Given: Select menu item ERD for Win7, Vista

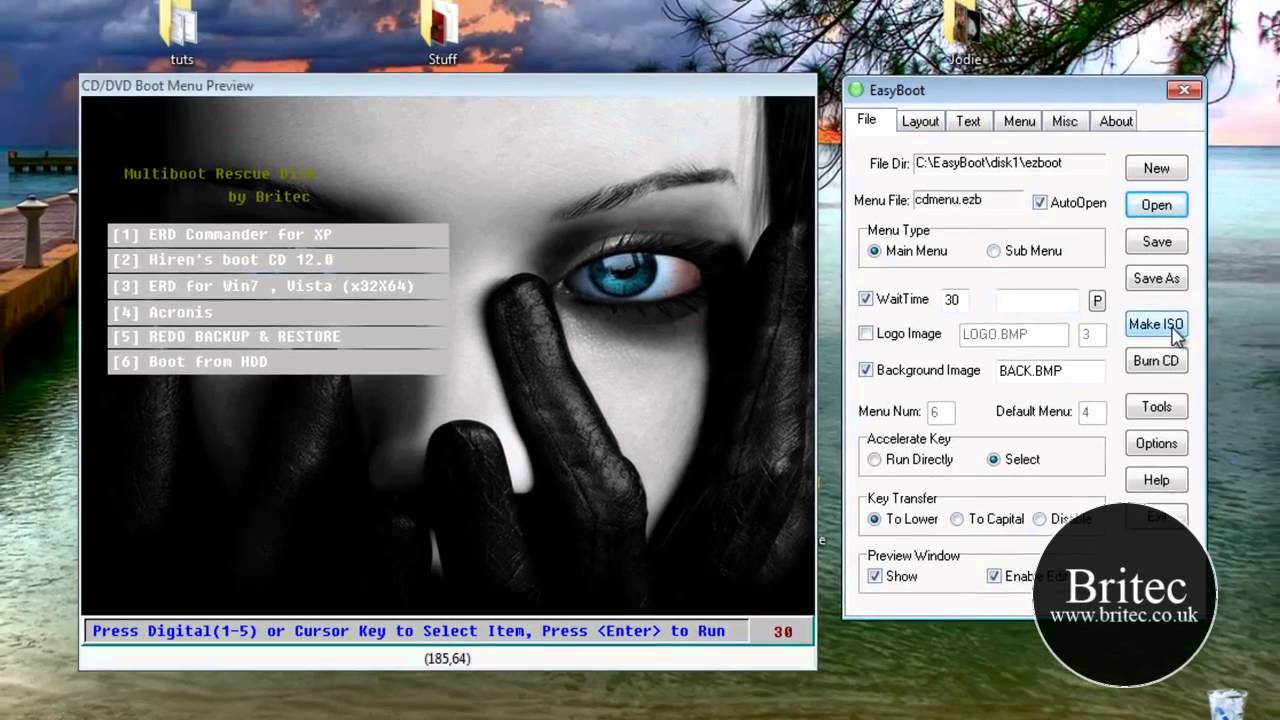Looking at the screenshot, I should click(278, 286).
